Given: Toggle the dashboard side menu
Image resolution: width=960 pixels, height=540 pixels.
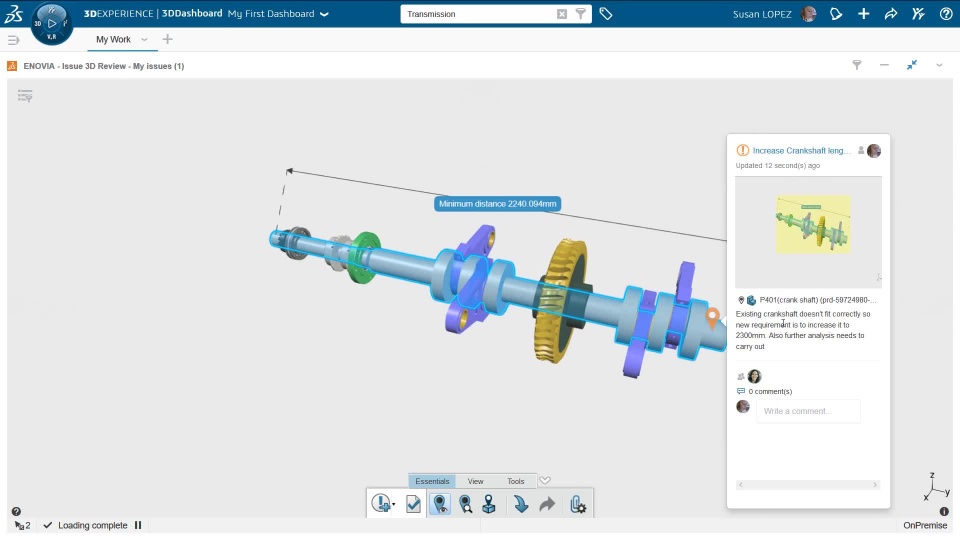Looking at the screenshot, I should click(x=13, y=40).
